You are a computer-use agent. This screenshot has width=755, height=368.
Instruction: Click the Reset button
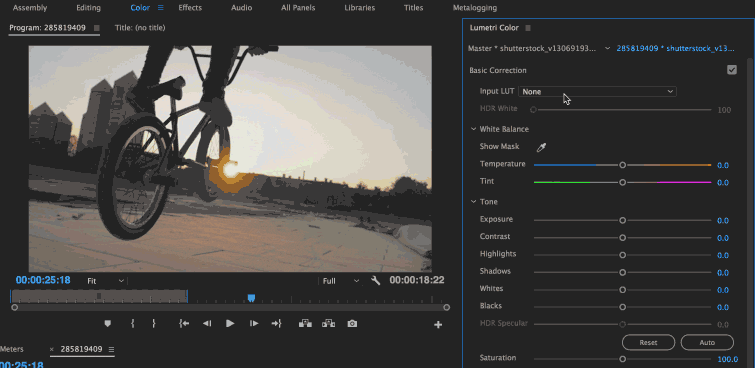tap(648, 342)
